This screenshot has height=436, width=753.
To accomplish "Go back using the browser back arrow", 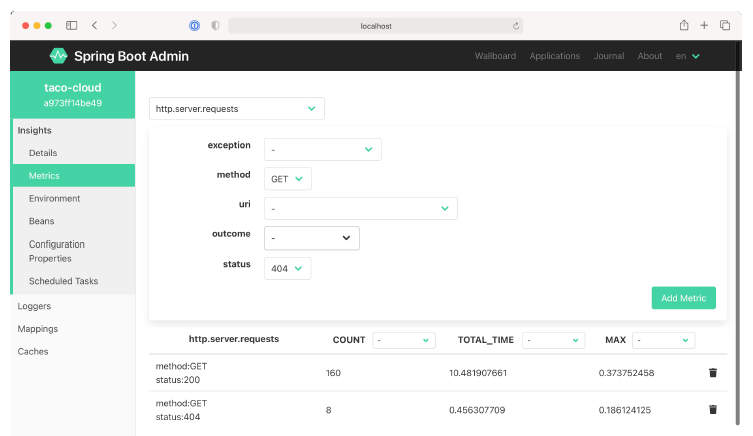I will tap(94, 25).
